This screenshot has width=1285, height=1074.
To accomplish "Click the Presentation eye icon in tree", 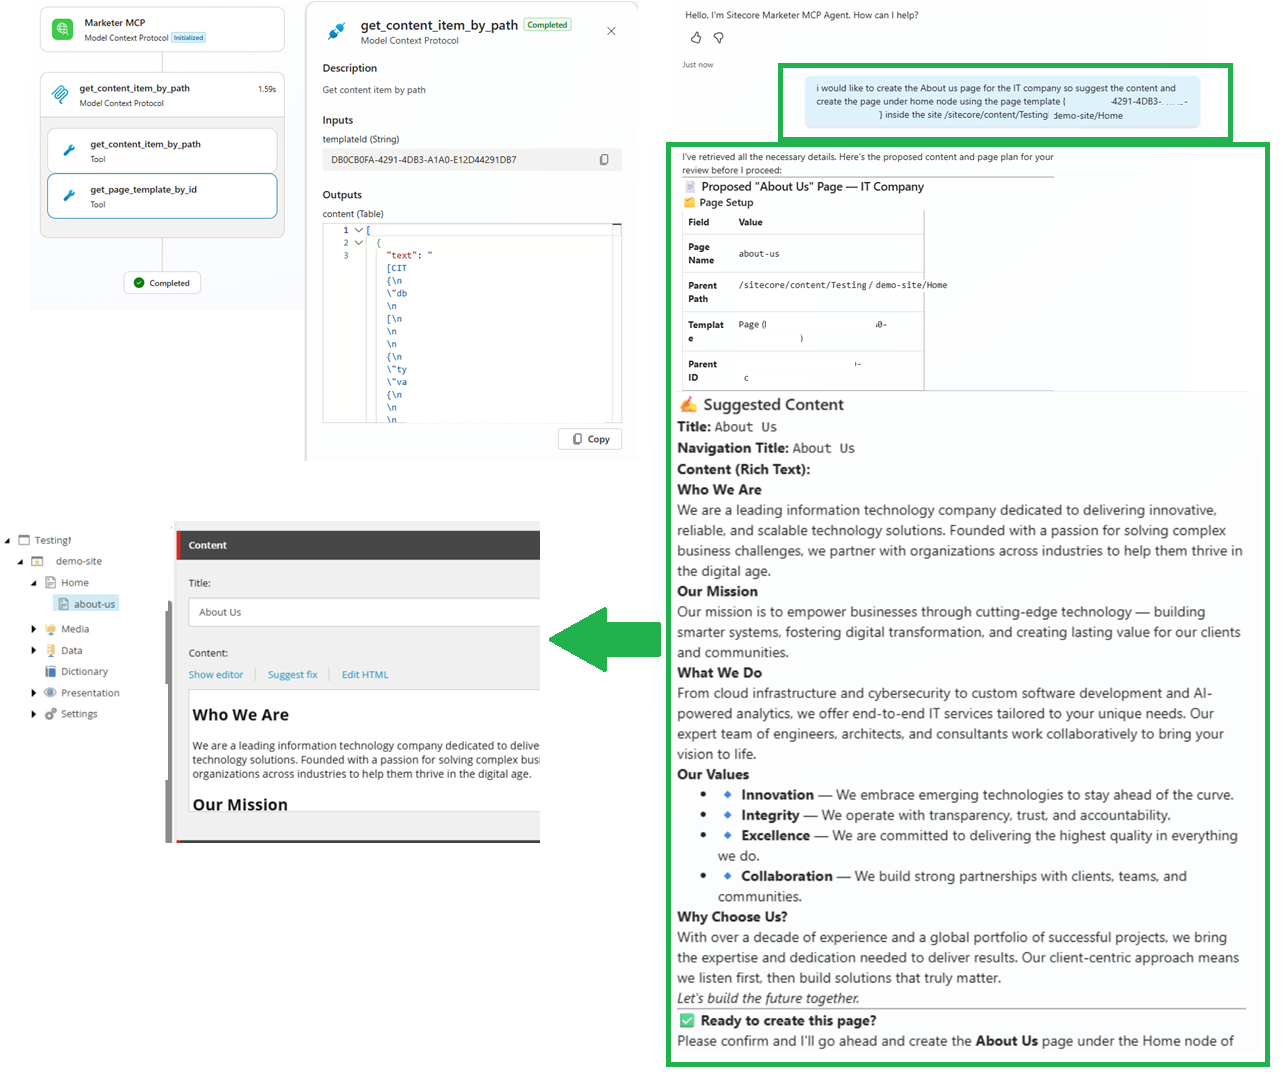I will [50, 692].
